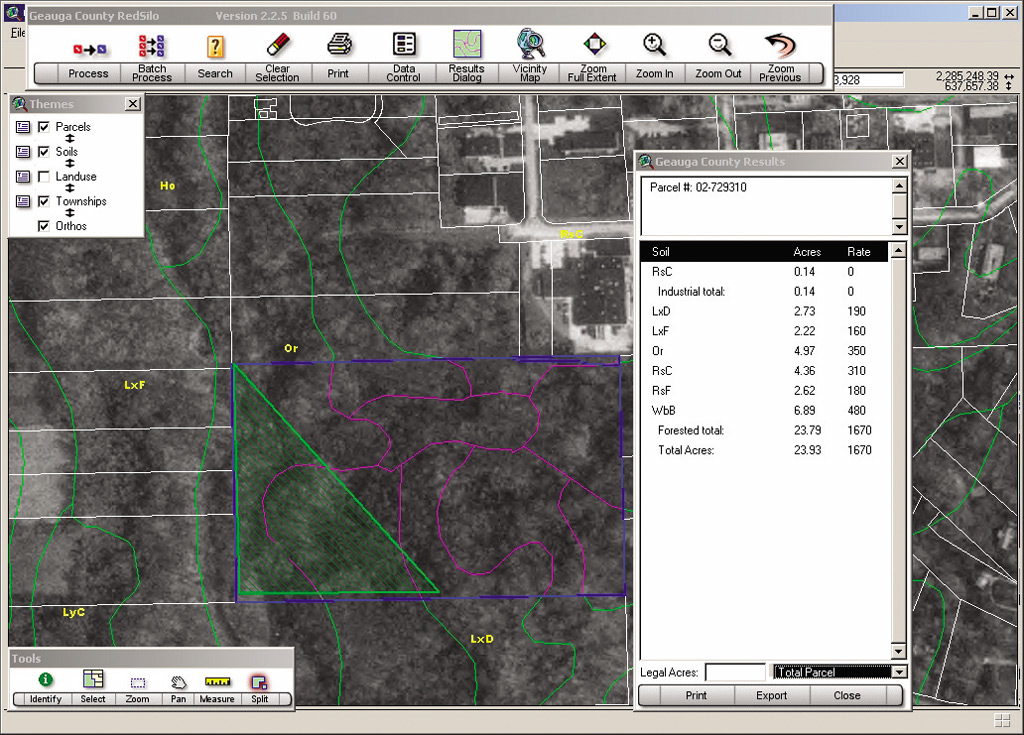
Task: Open the Soils theme legend icon
Action: point(23,152)
